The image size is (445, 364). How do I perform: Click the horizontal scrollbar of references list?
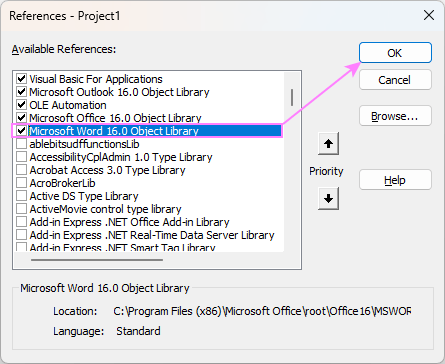point(97,260)
